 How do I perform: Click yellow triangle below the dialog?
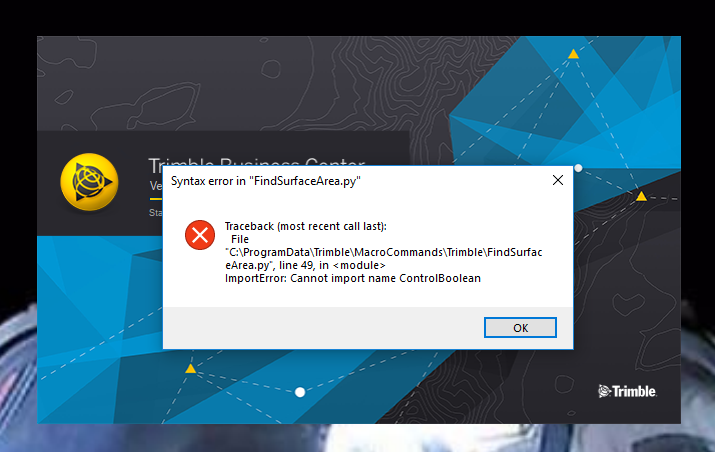[x=191, y=368]
